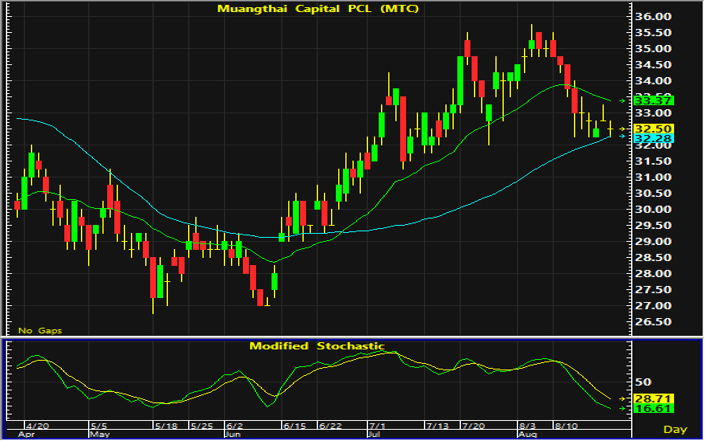Click the Apr month label
Screen dimensions: 705x441
[x=26, y=435]
